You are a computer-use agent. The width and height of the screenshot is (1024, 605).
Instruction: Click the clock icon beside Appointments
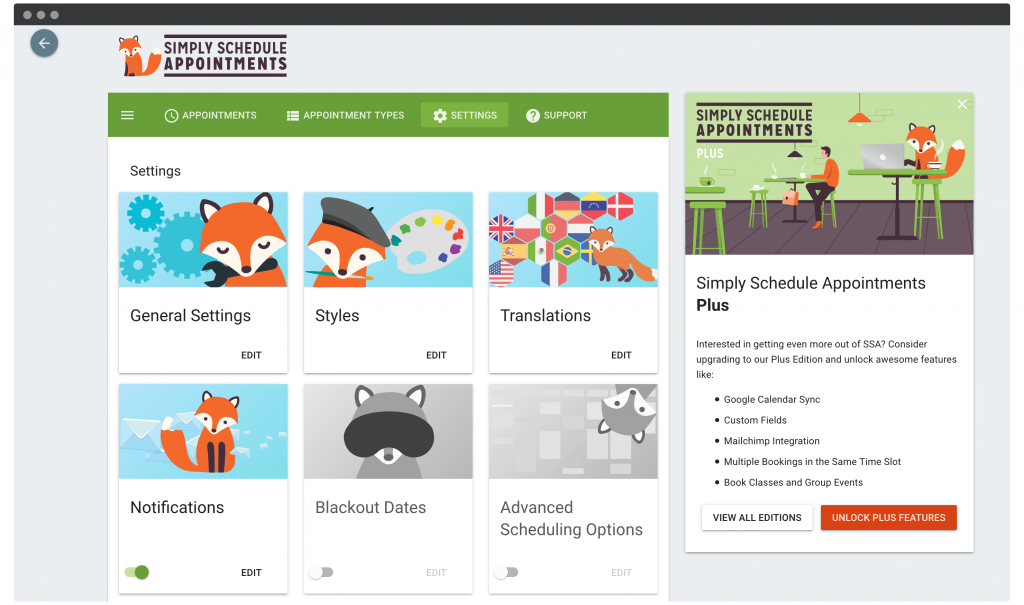pyautogui.click(x=171, y=116)
